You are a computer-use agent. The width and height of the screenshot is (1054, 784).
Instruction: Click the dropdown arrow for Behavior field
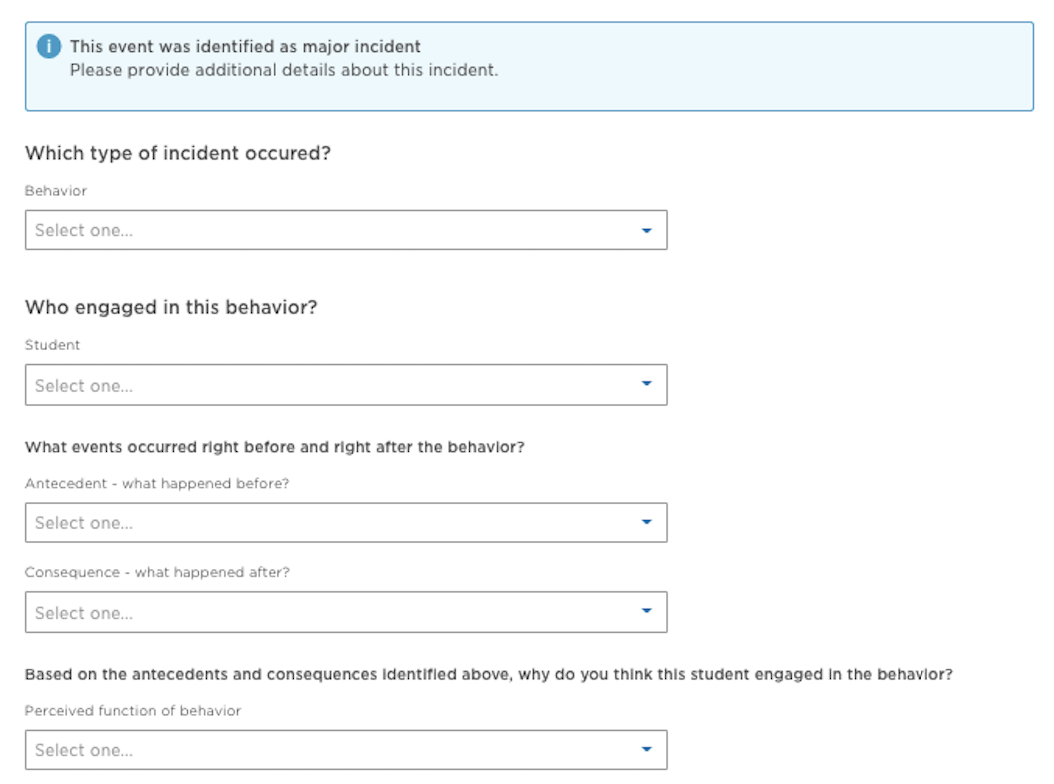click(x=645, y=230)
